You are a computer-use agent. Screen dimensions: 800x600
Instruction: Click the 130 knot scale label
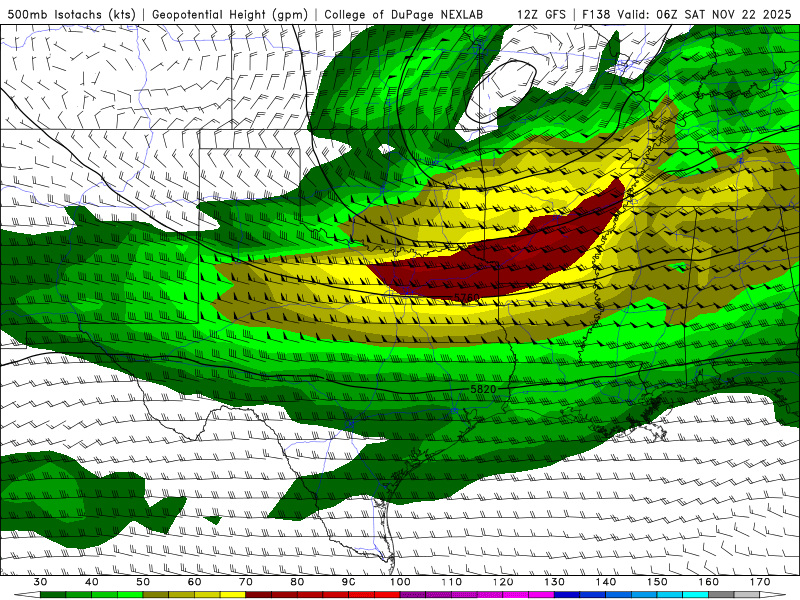[555, 582]
